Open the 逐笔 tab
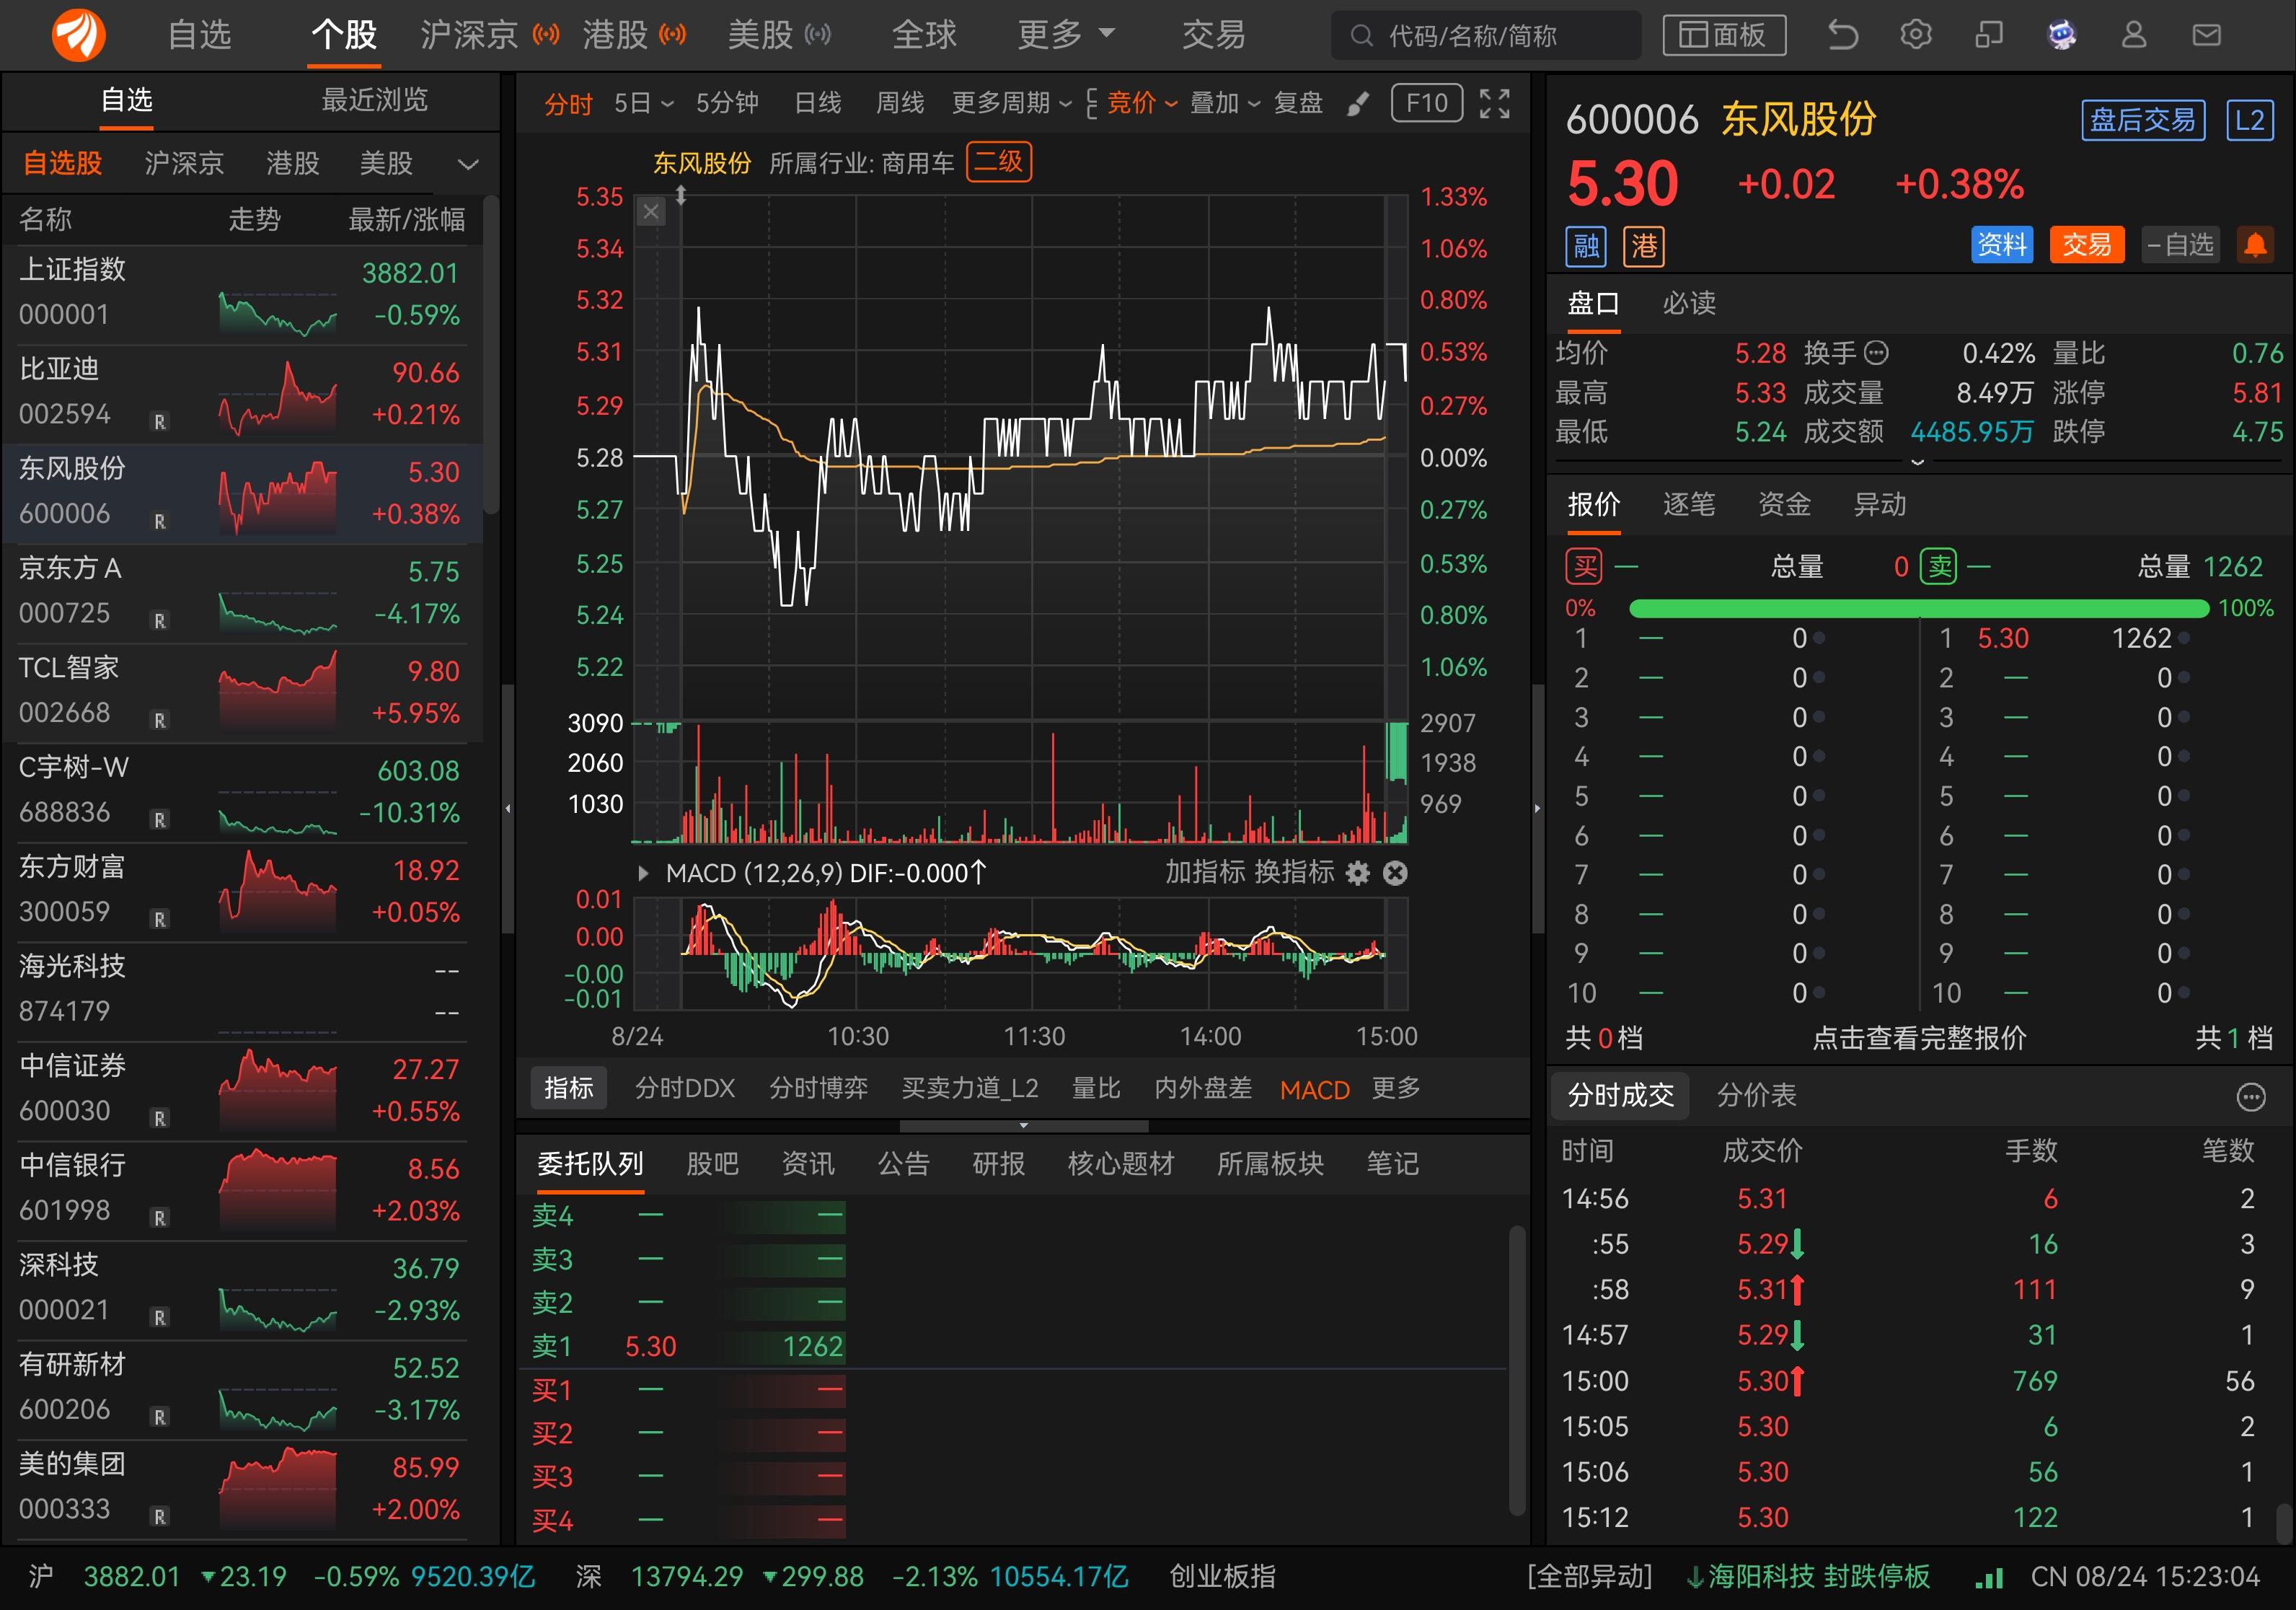Image resolution: width=2296 pixels, height=1610 pixels. [x=1689, y=505]
